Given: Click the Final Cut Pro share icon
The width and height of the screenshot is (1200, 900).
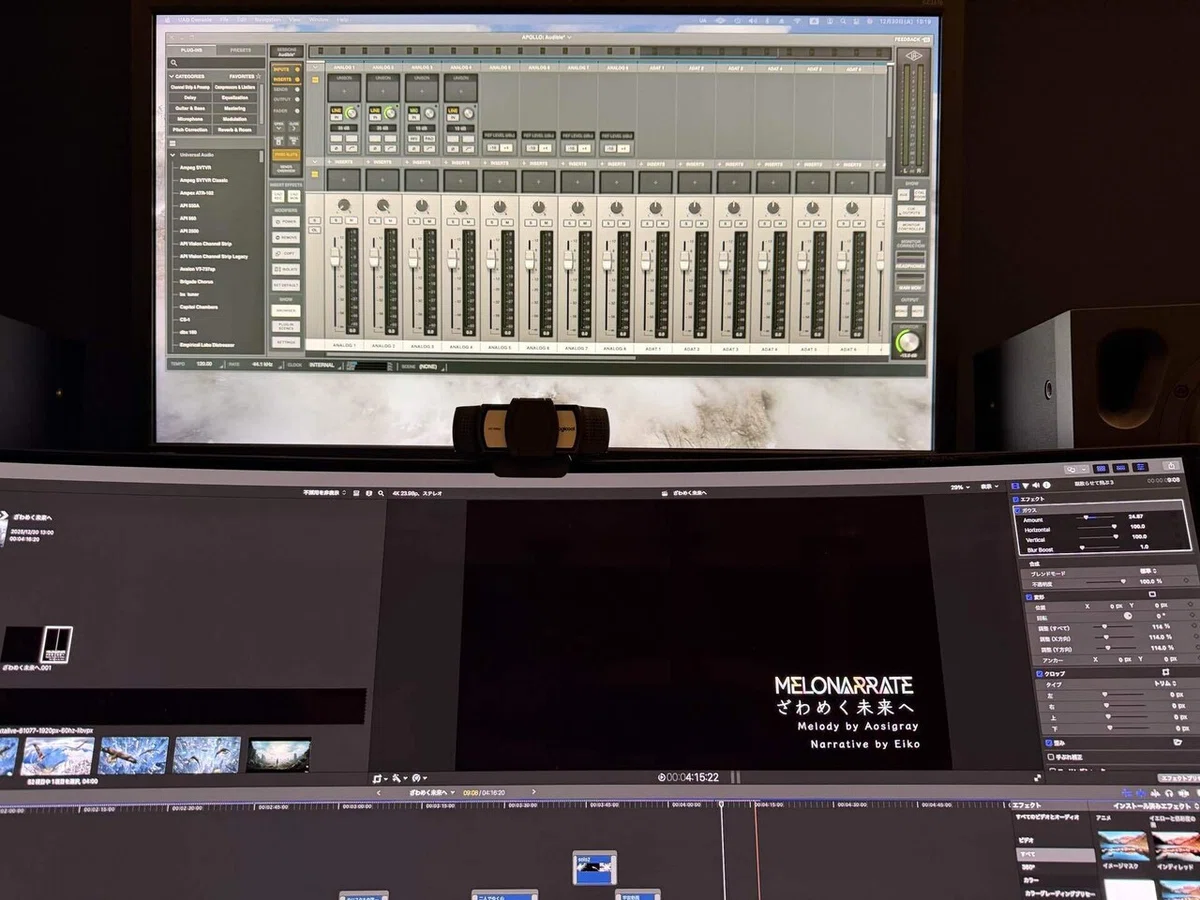Looking at the screenshot, I should click(1171, 465).
